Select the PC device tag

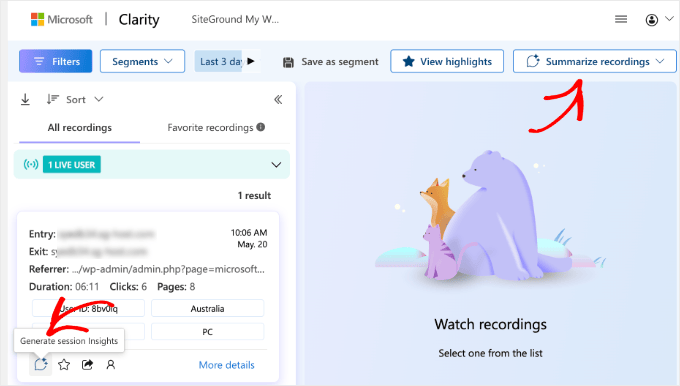[207, 332]
